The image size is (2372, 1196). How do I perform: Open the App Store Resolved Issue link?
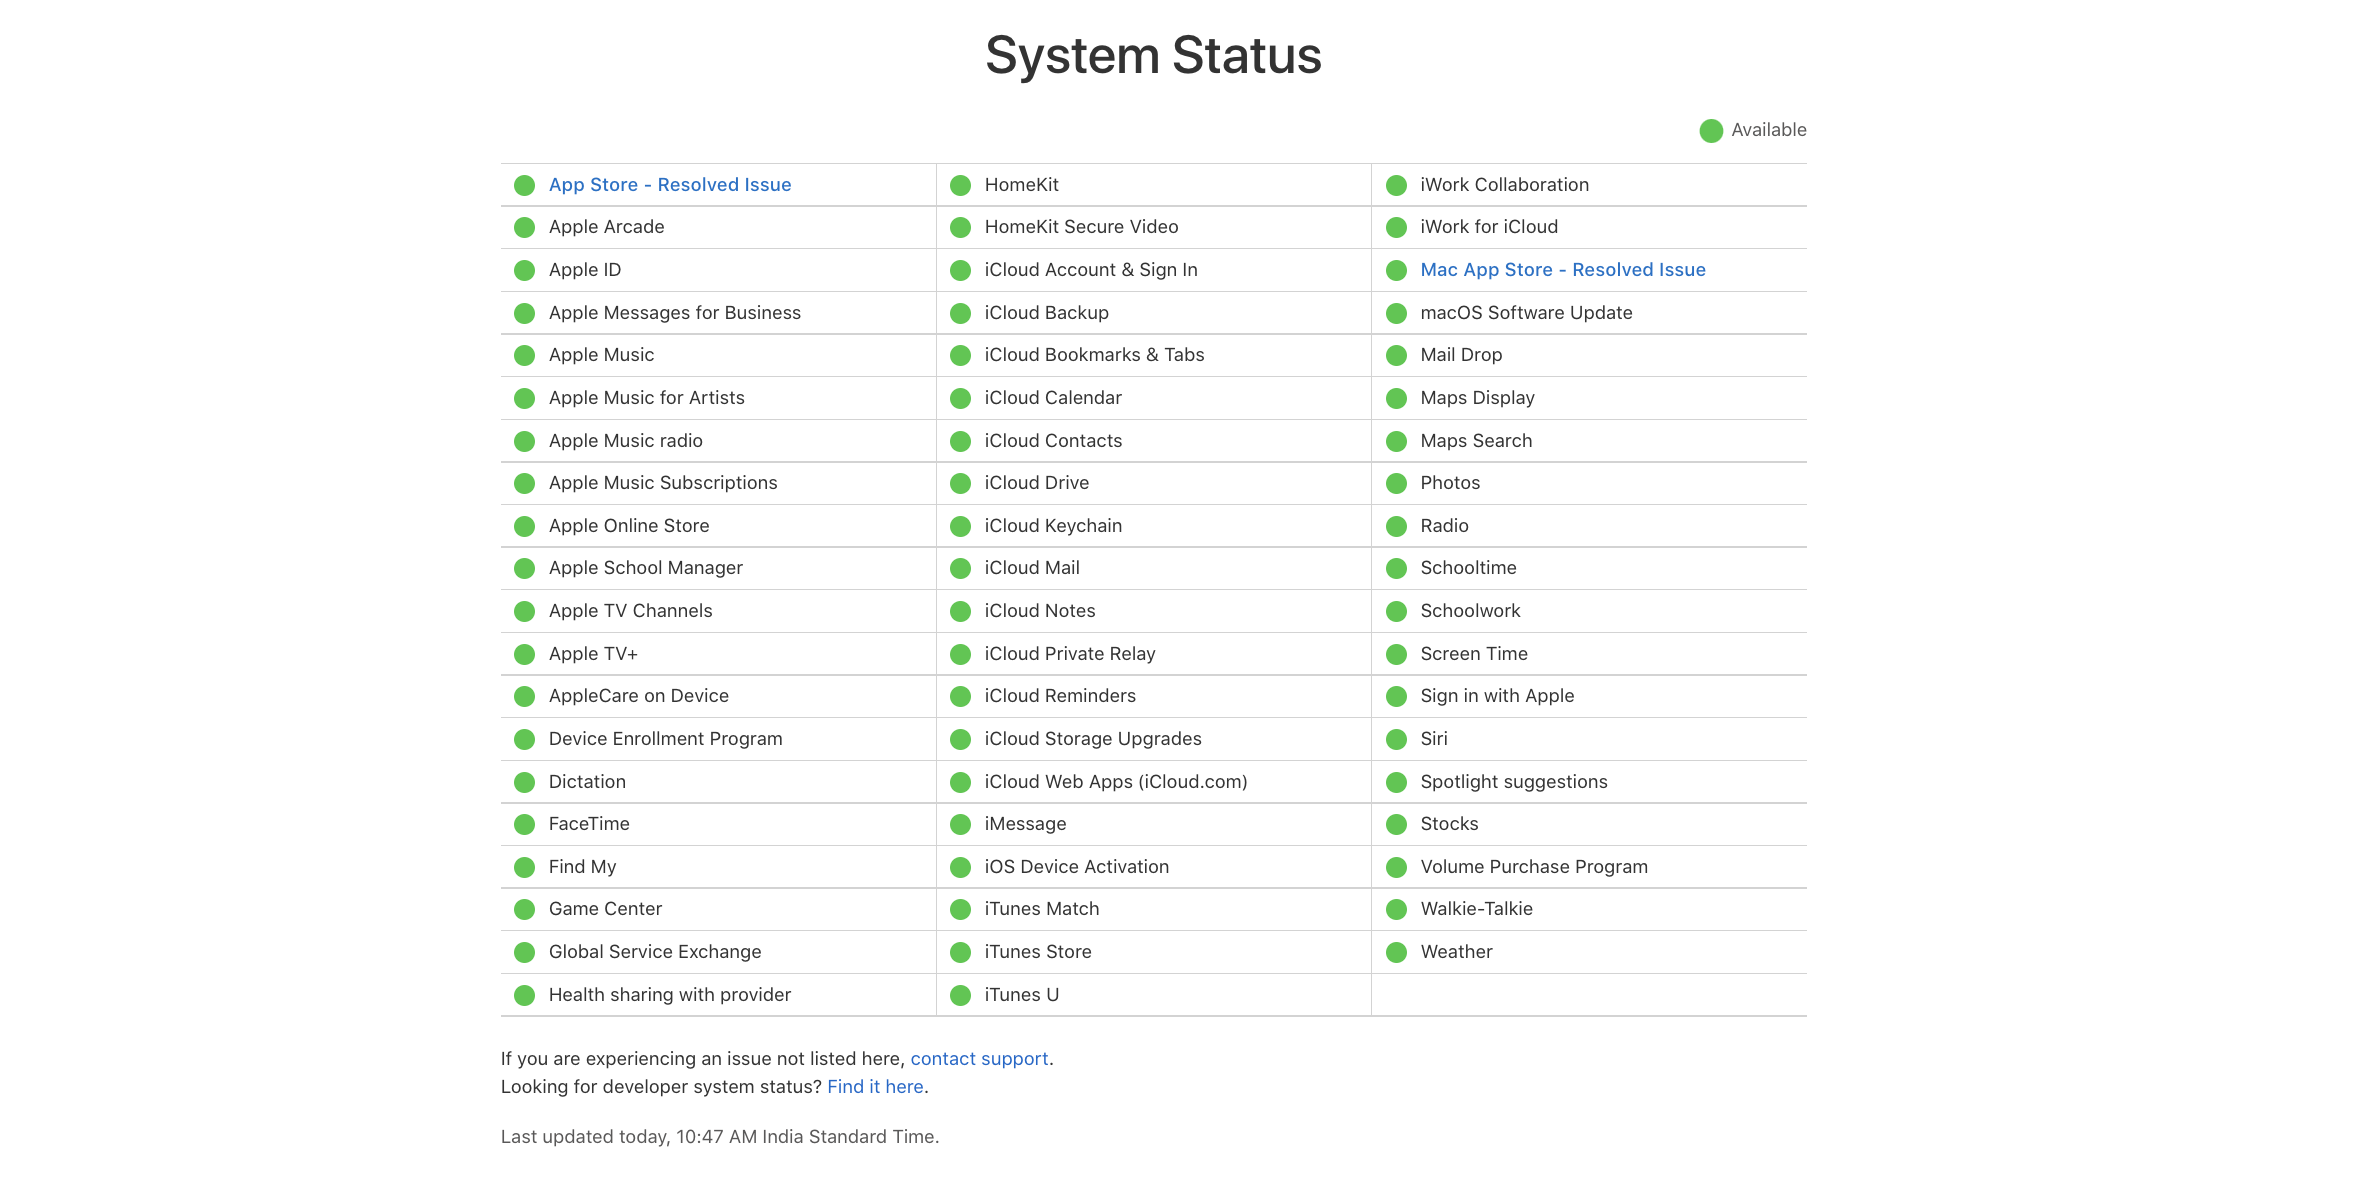click(x=669, y=185)
